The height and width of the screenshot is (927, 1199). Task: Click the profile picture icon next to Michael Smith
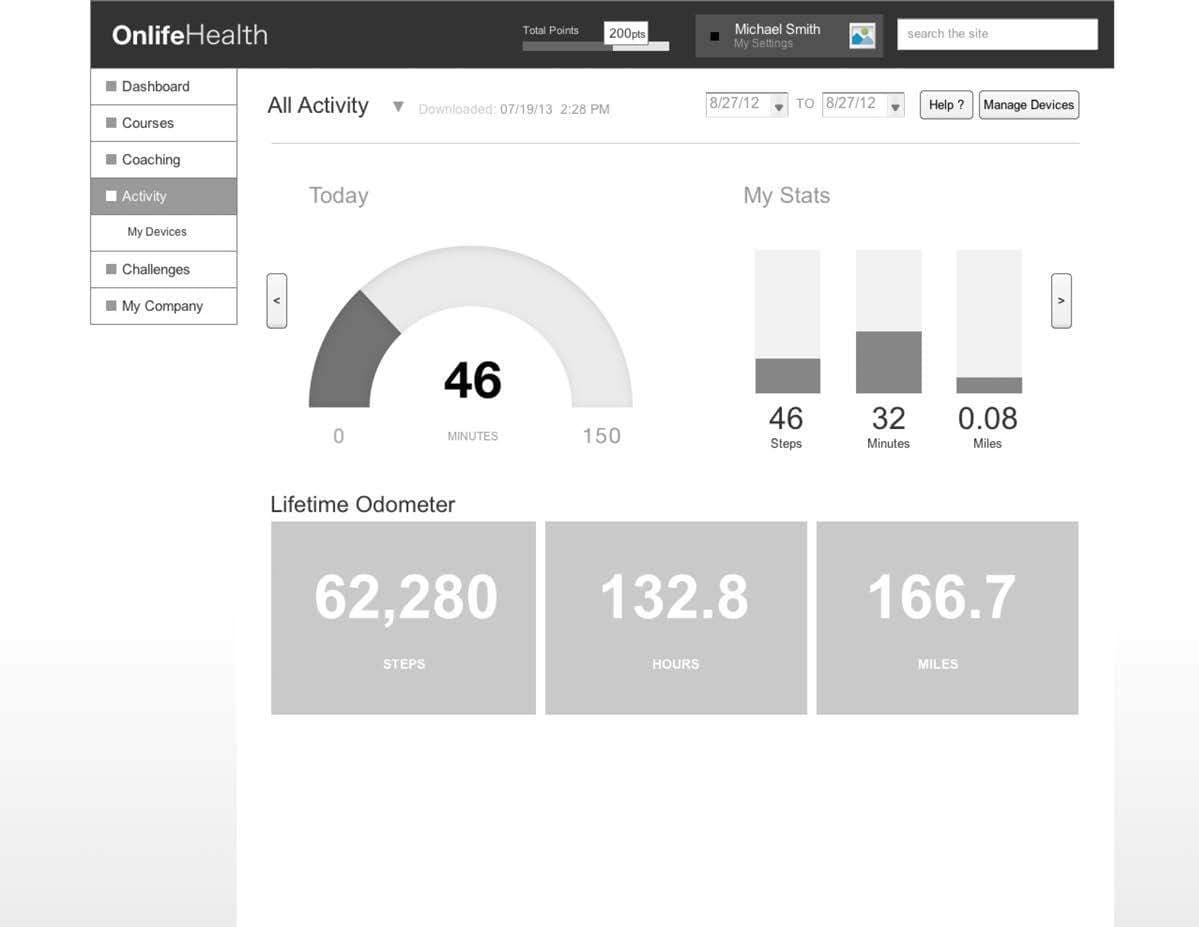pyautogui.click(x=862, y=36)
